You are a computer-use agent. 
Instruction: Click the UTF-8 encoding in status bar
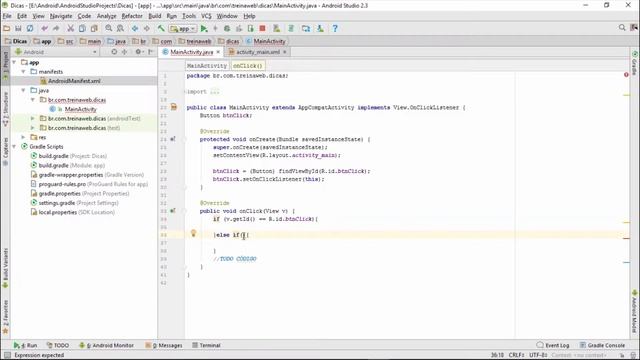(538, 355)
